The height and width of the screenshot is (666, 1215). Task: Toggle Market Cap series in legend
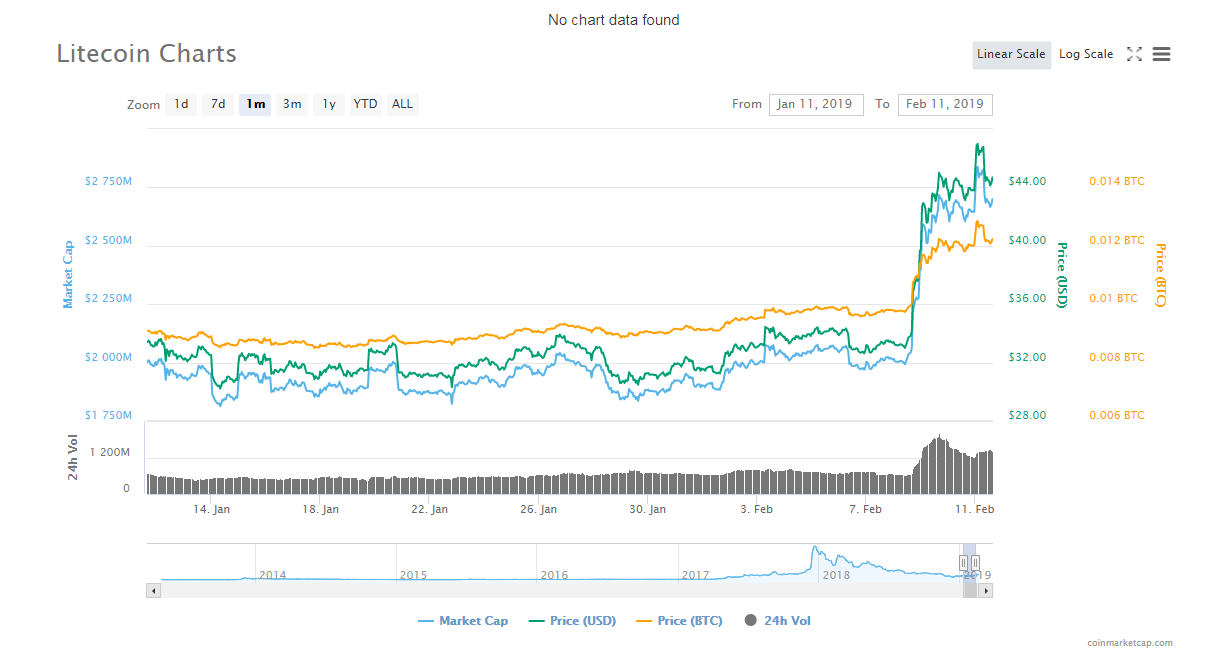point(463,621)
